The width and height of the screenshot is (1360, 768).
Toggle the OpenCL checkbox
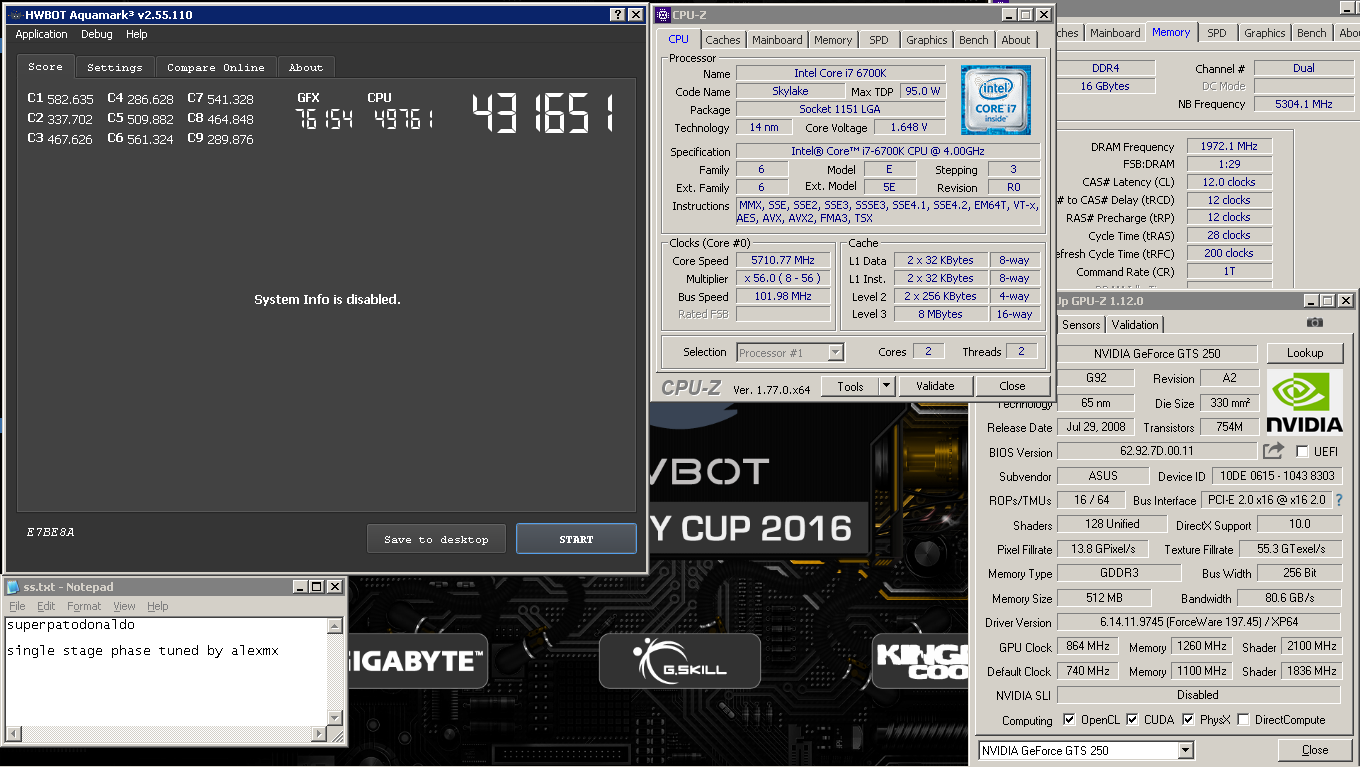(x=1069, y=720)
